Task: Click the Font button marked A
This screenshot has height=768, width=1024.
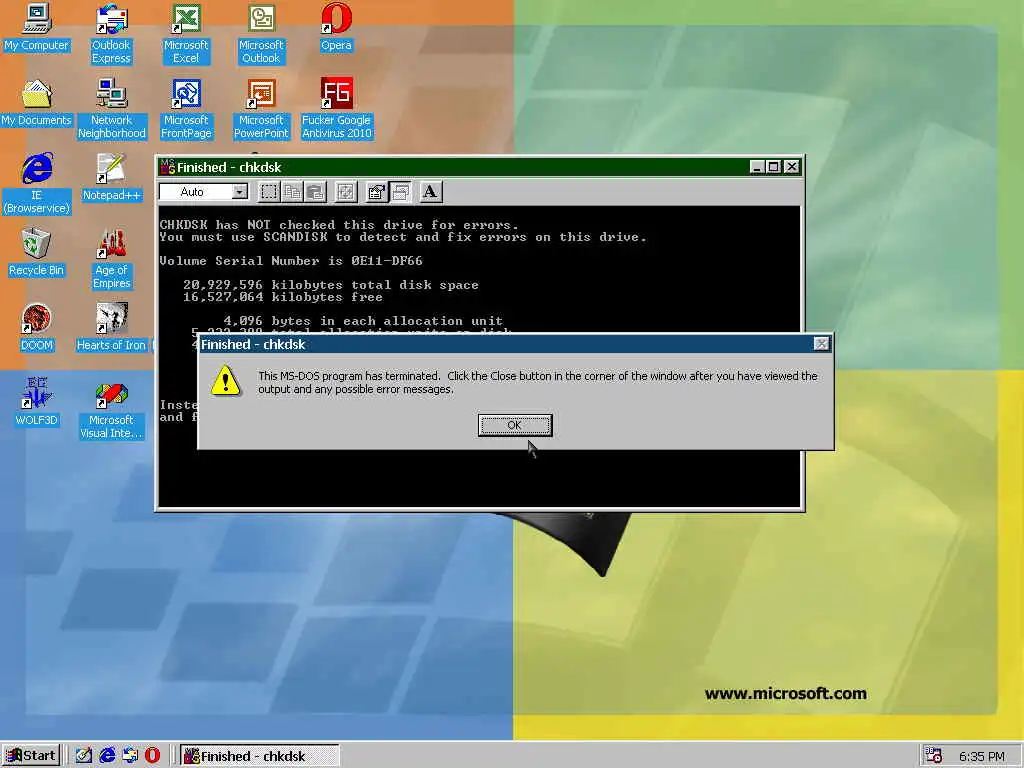Action: 430,192
